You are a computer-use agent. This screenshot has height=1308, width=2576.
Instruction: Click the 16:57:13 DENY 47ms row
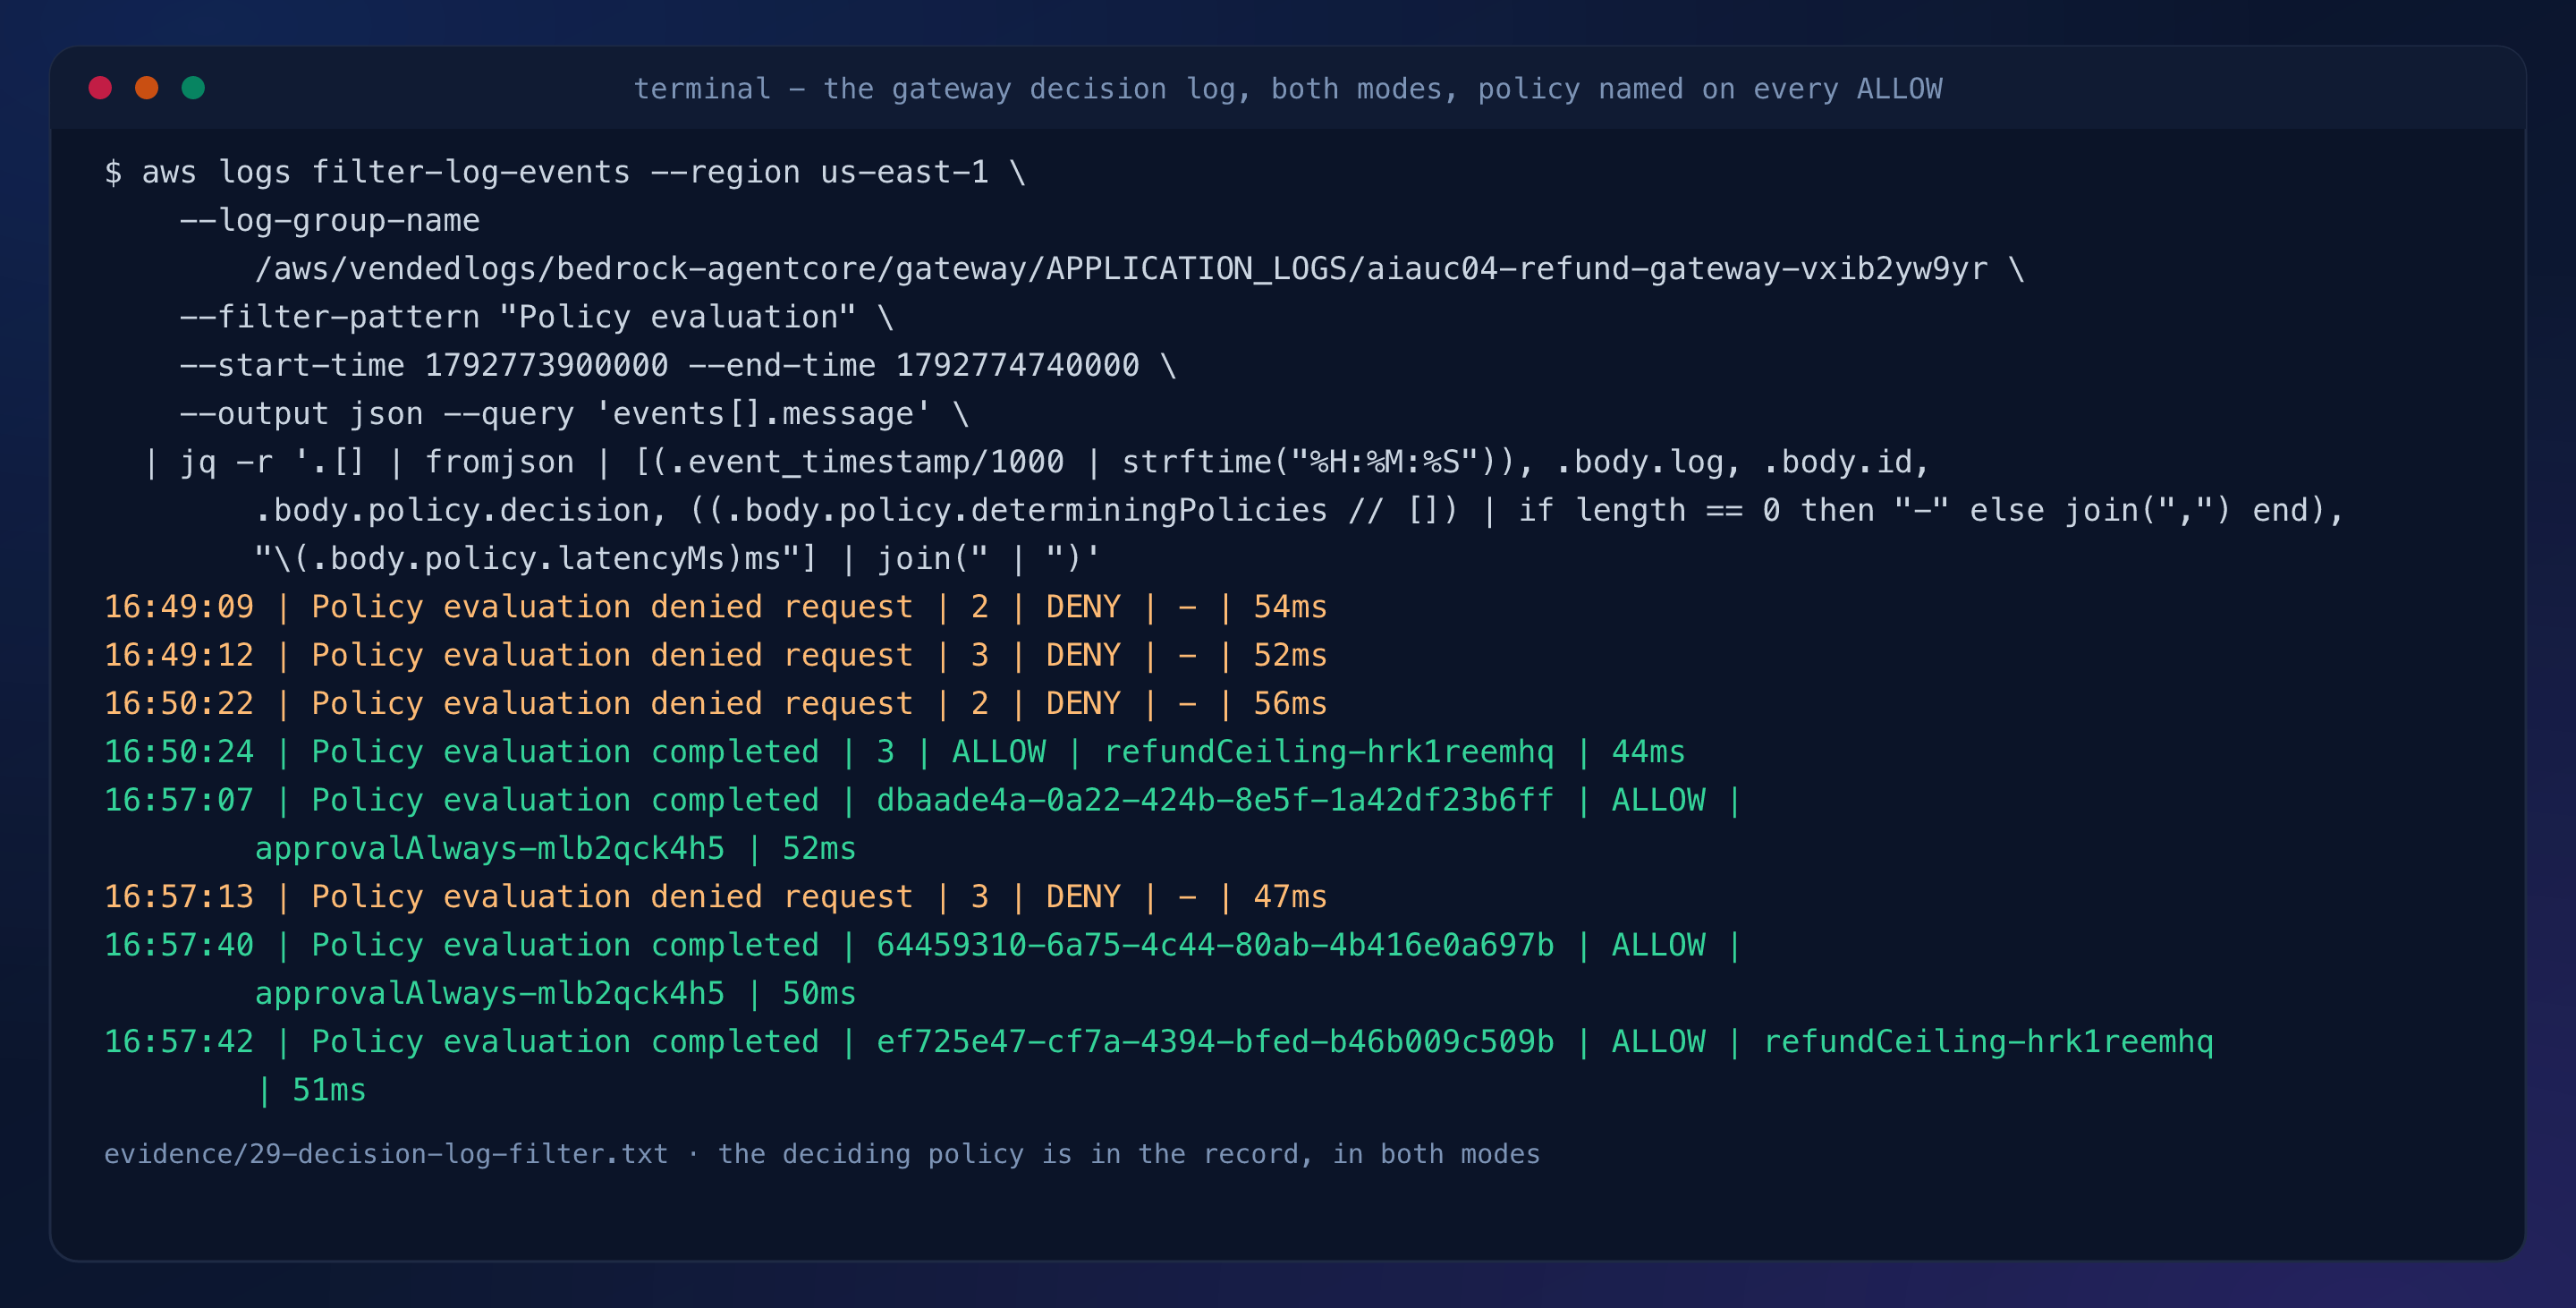(716, 896)
